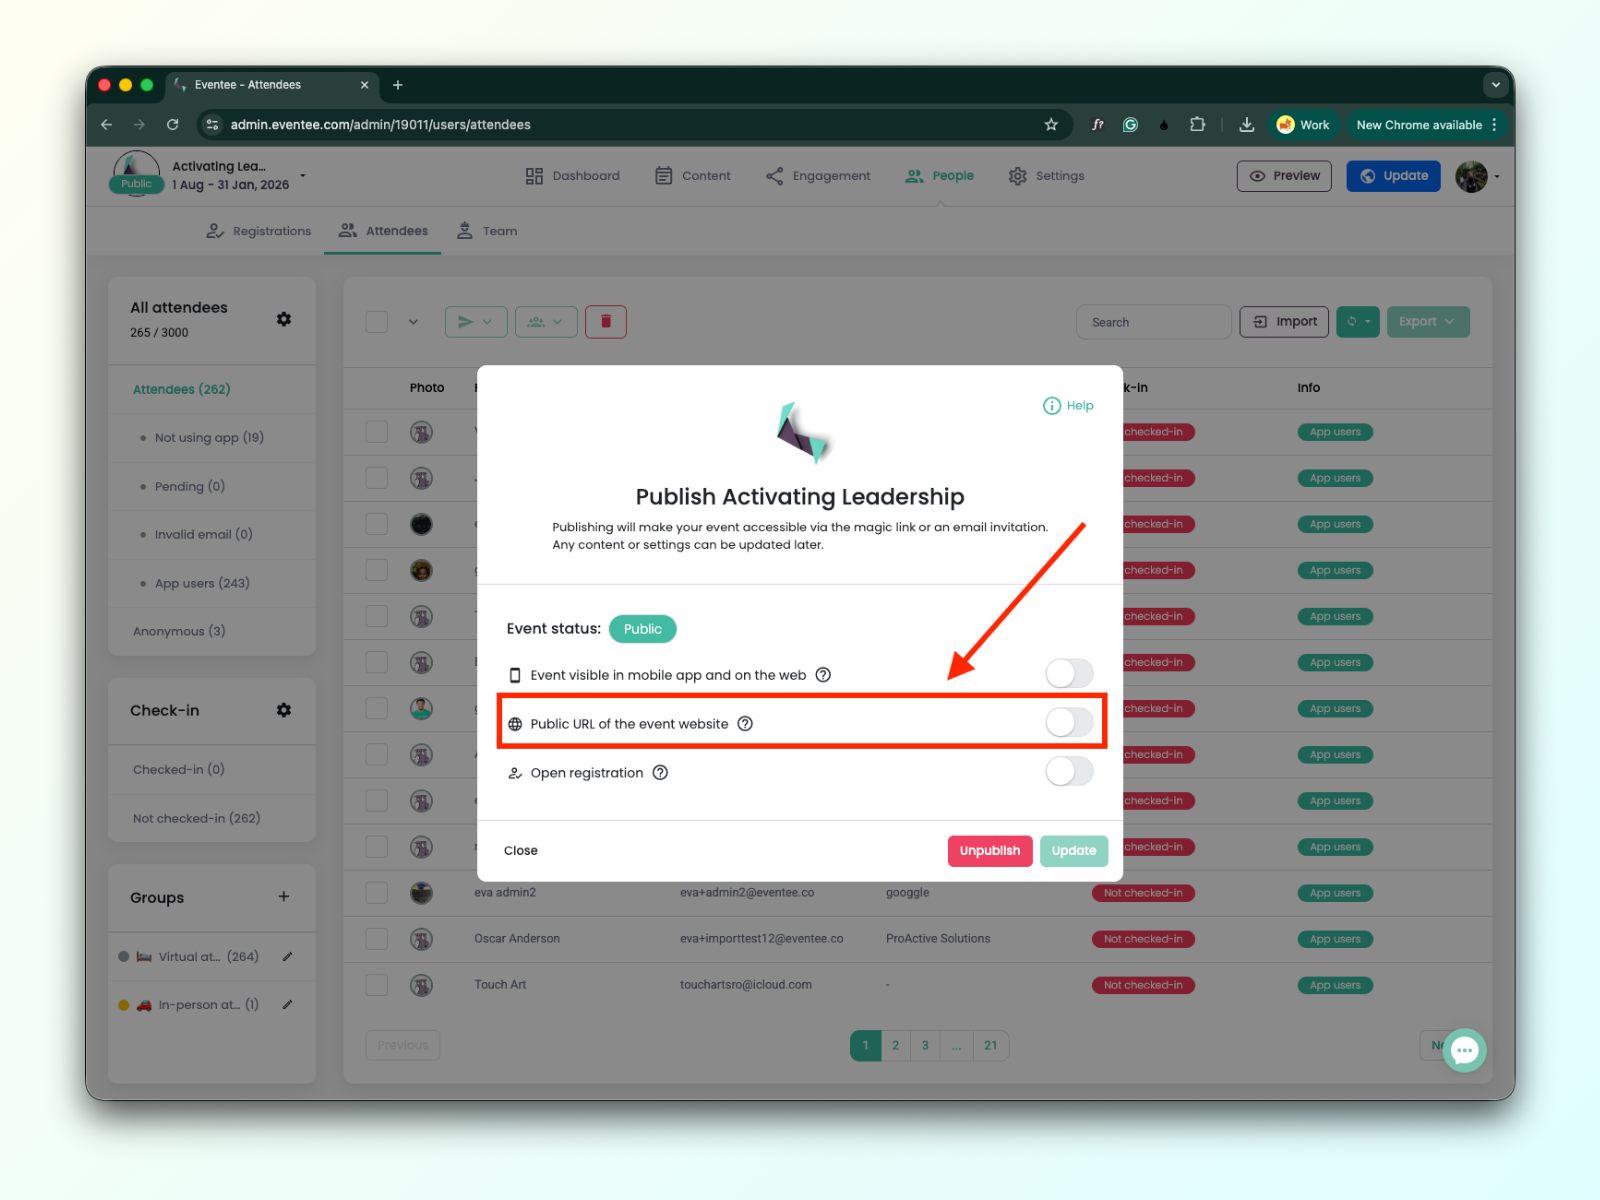This screenshot has width=1600, height=1200.
Task: Select the Not using app (19) filter
Action: 209,438
